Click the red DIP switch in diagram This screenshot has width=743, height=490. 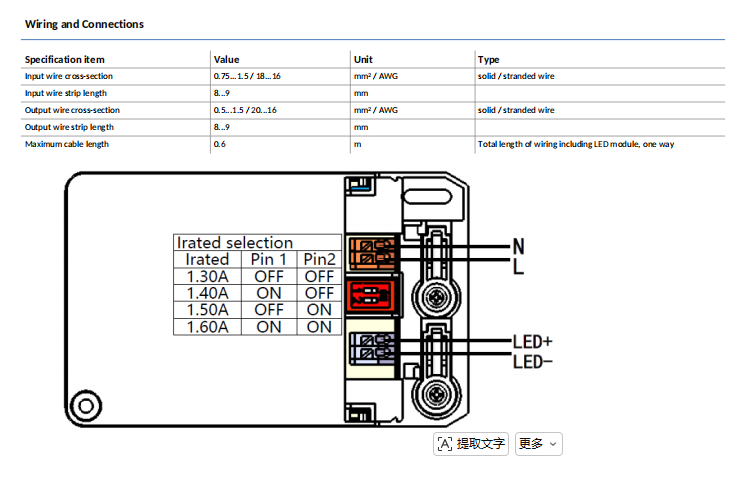coord(371,295)
